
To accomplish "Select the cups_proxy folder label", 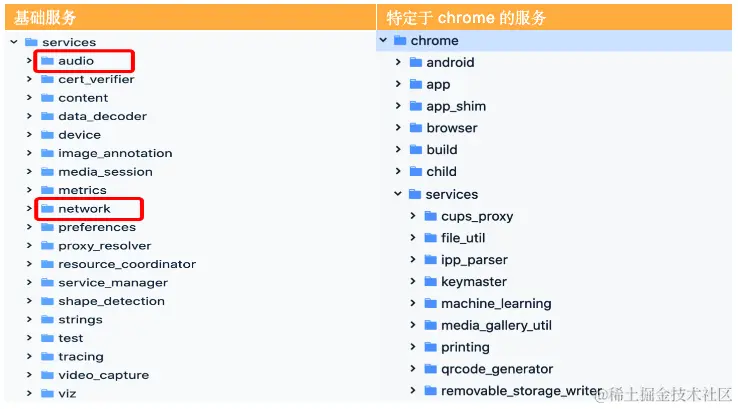I will coord(476,216).
